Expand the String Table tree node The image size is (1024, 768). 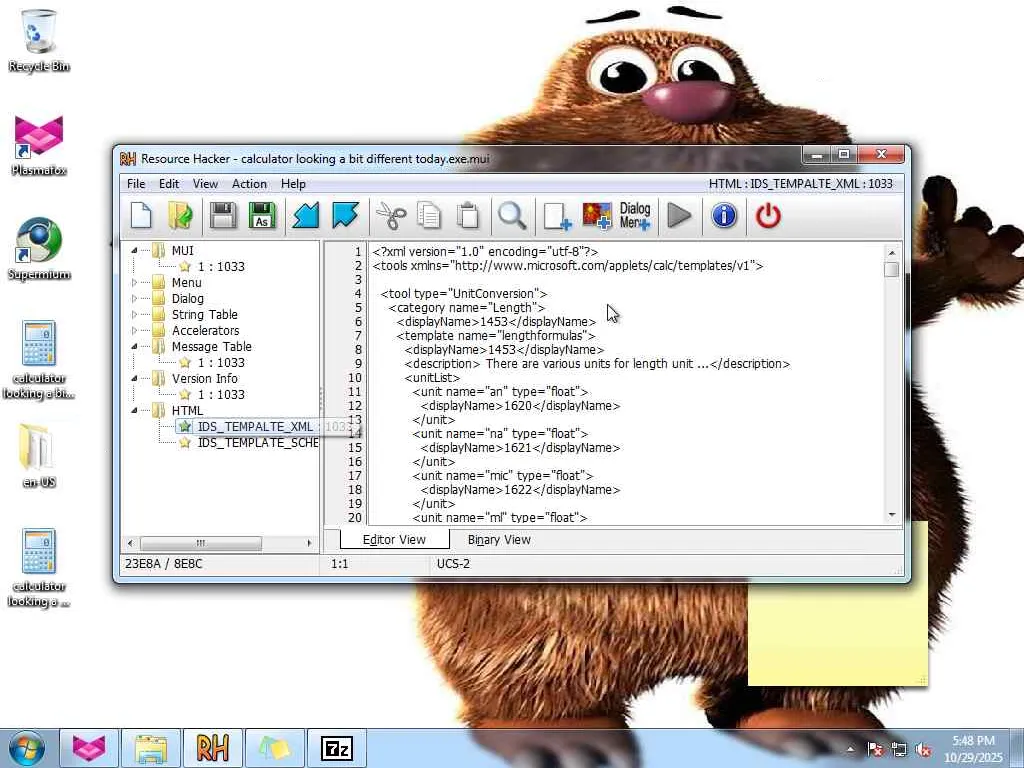[x=135, y=314]
